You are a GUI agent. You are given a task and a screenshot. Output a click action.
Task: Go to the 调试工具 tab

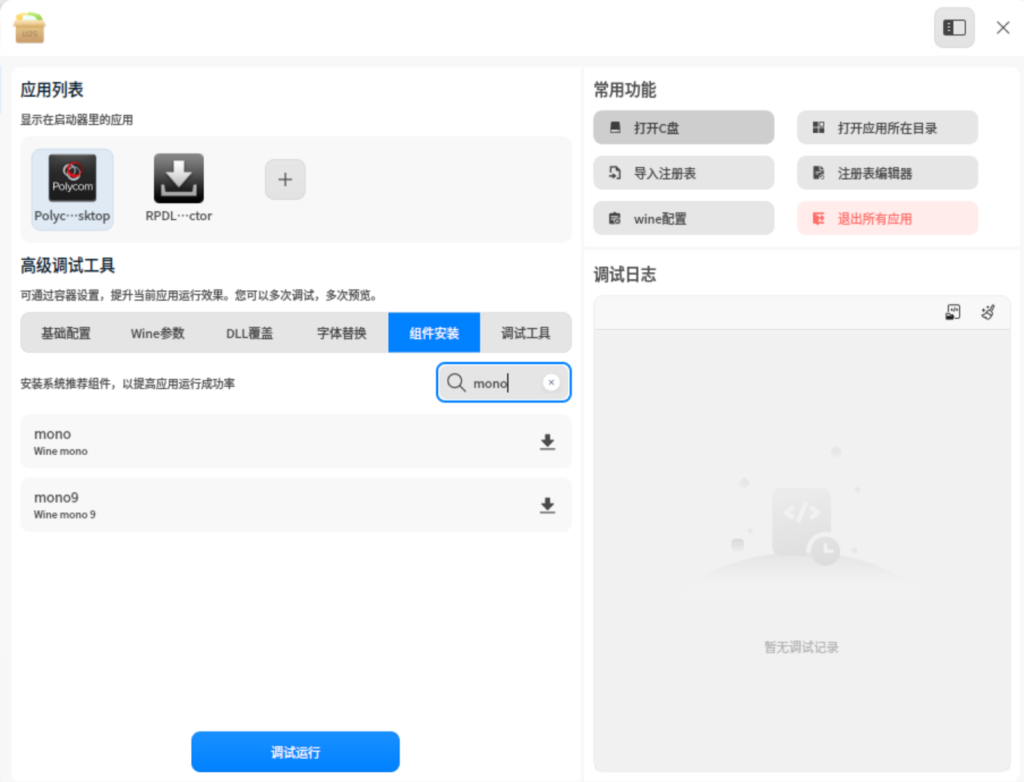(x=526, y=333)
